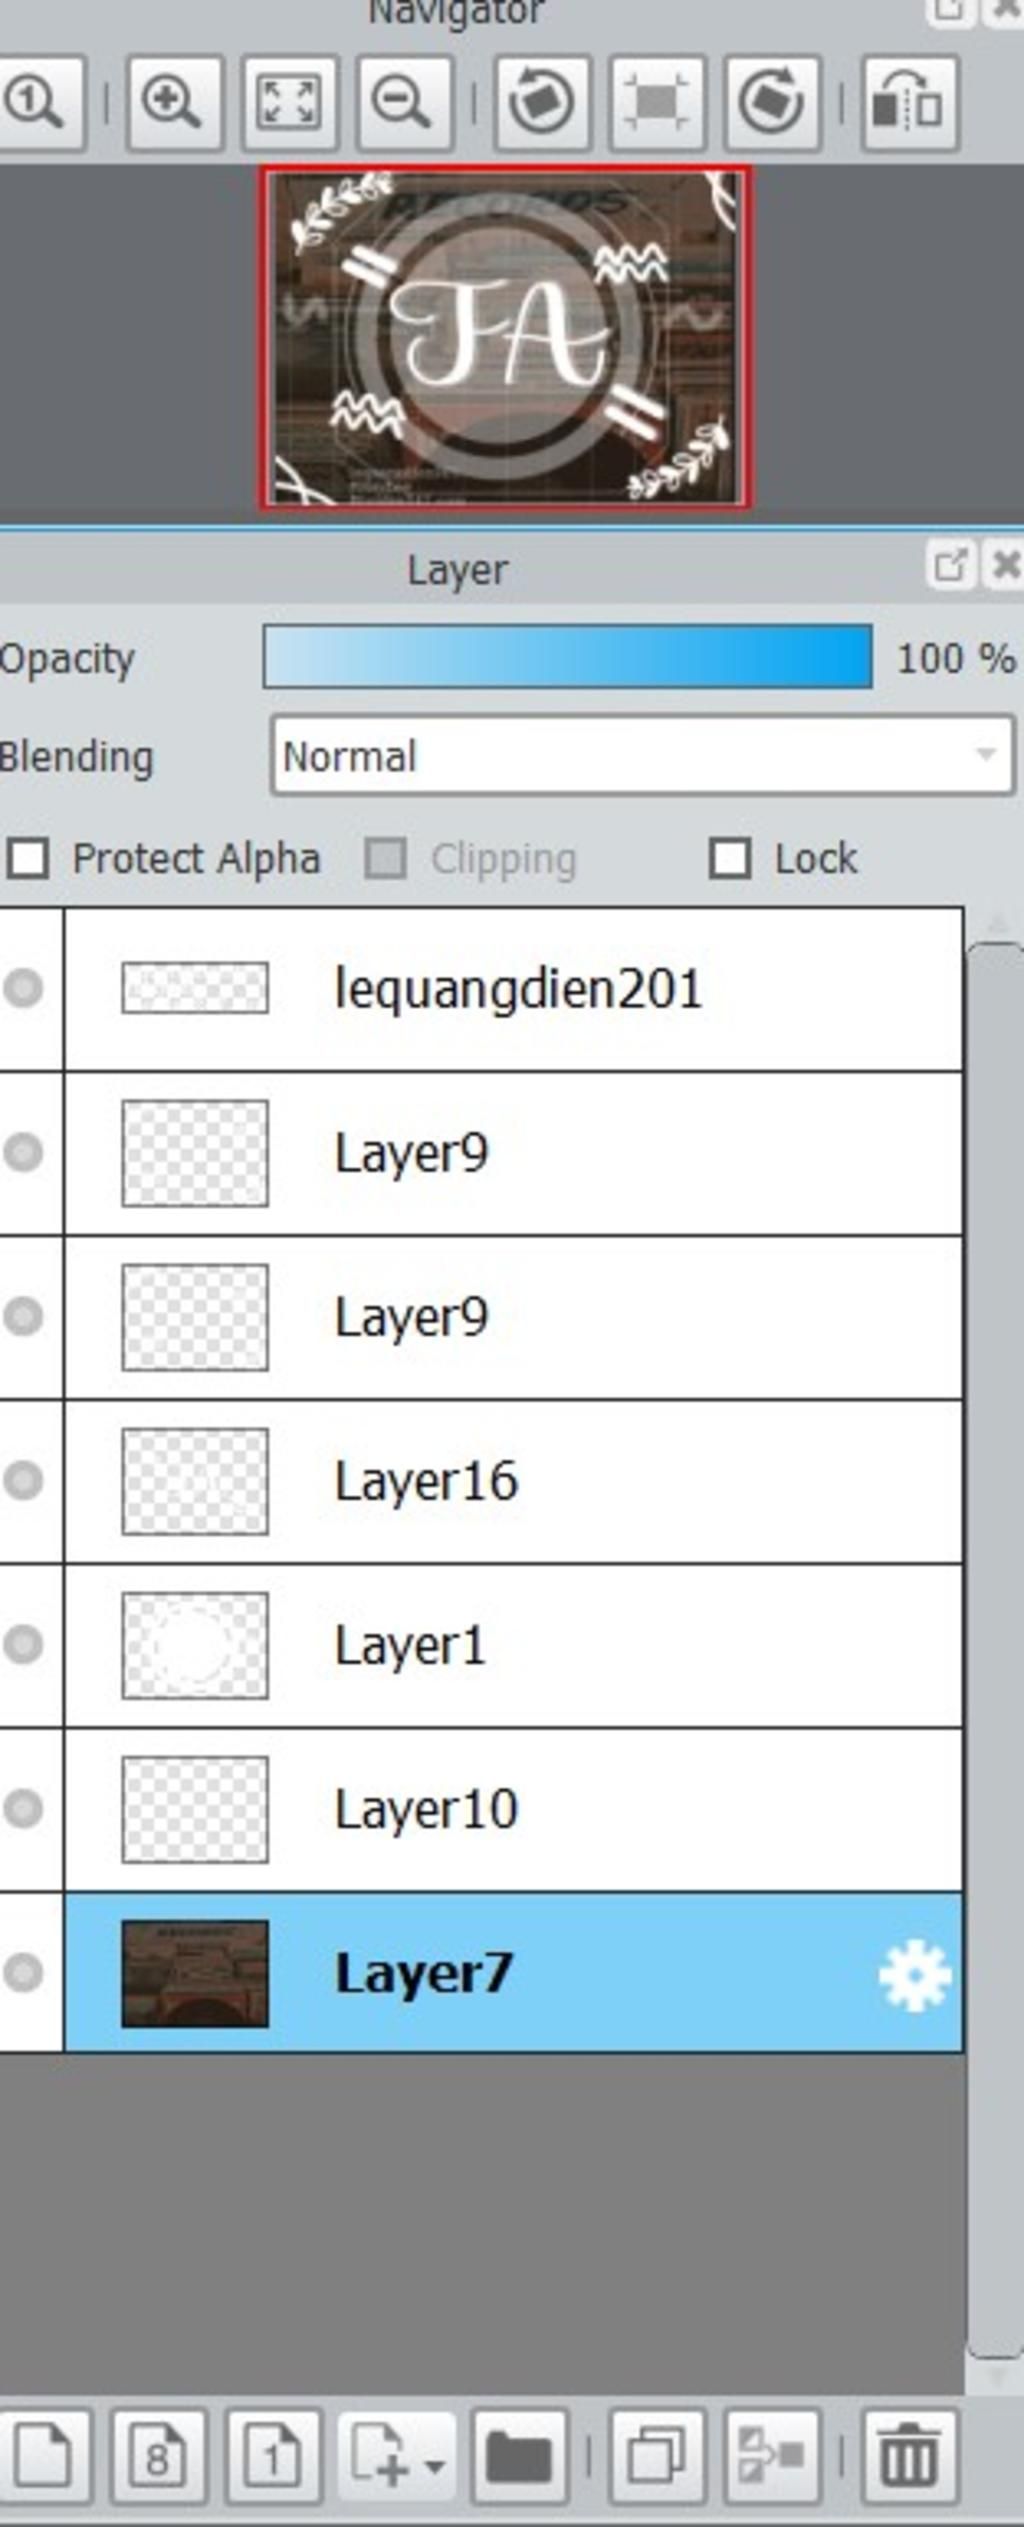Enable the Protect Alpha checkbox
This screenshot has width=1024, height=2527.
tap(28, 858)
